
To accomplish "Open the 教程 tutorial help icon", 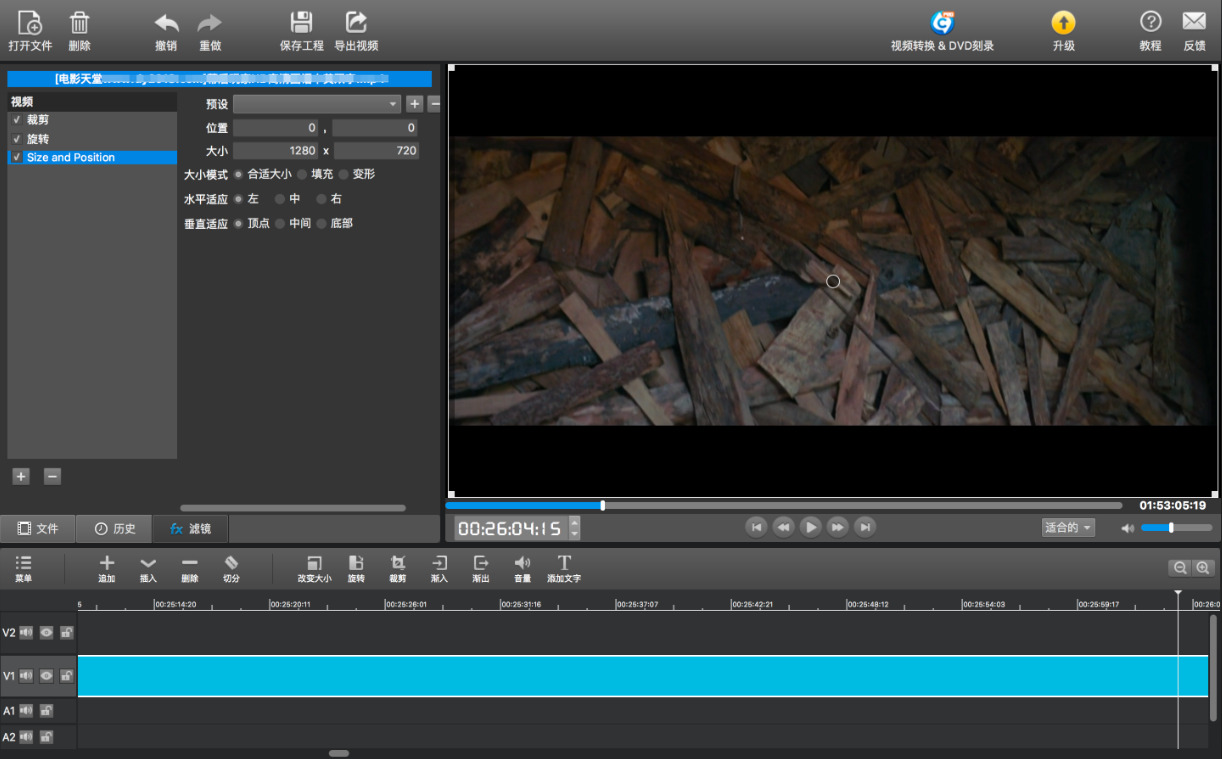I will (x=1150, y=22).
